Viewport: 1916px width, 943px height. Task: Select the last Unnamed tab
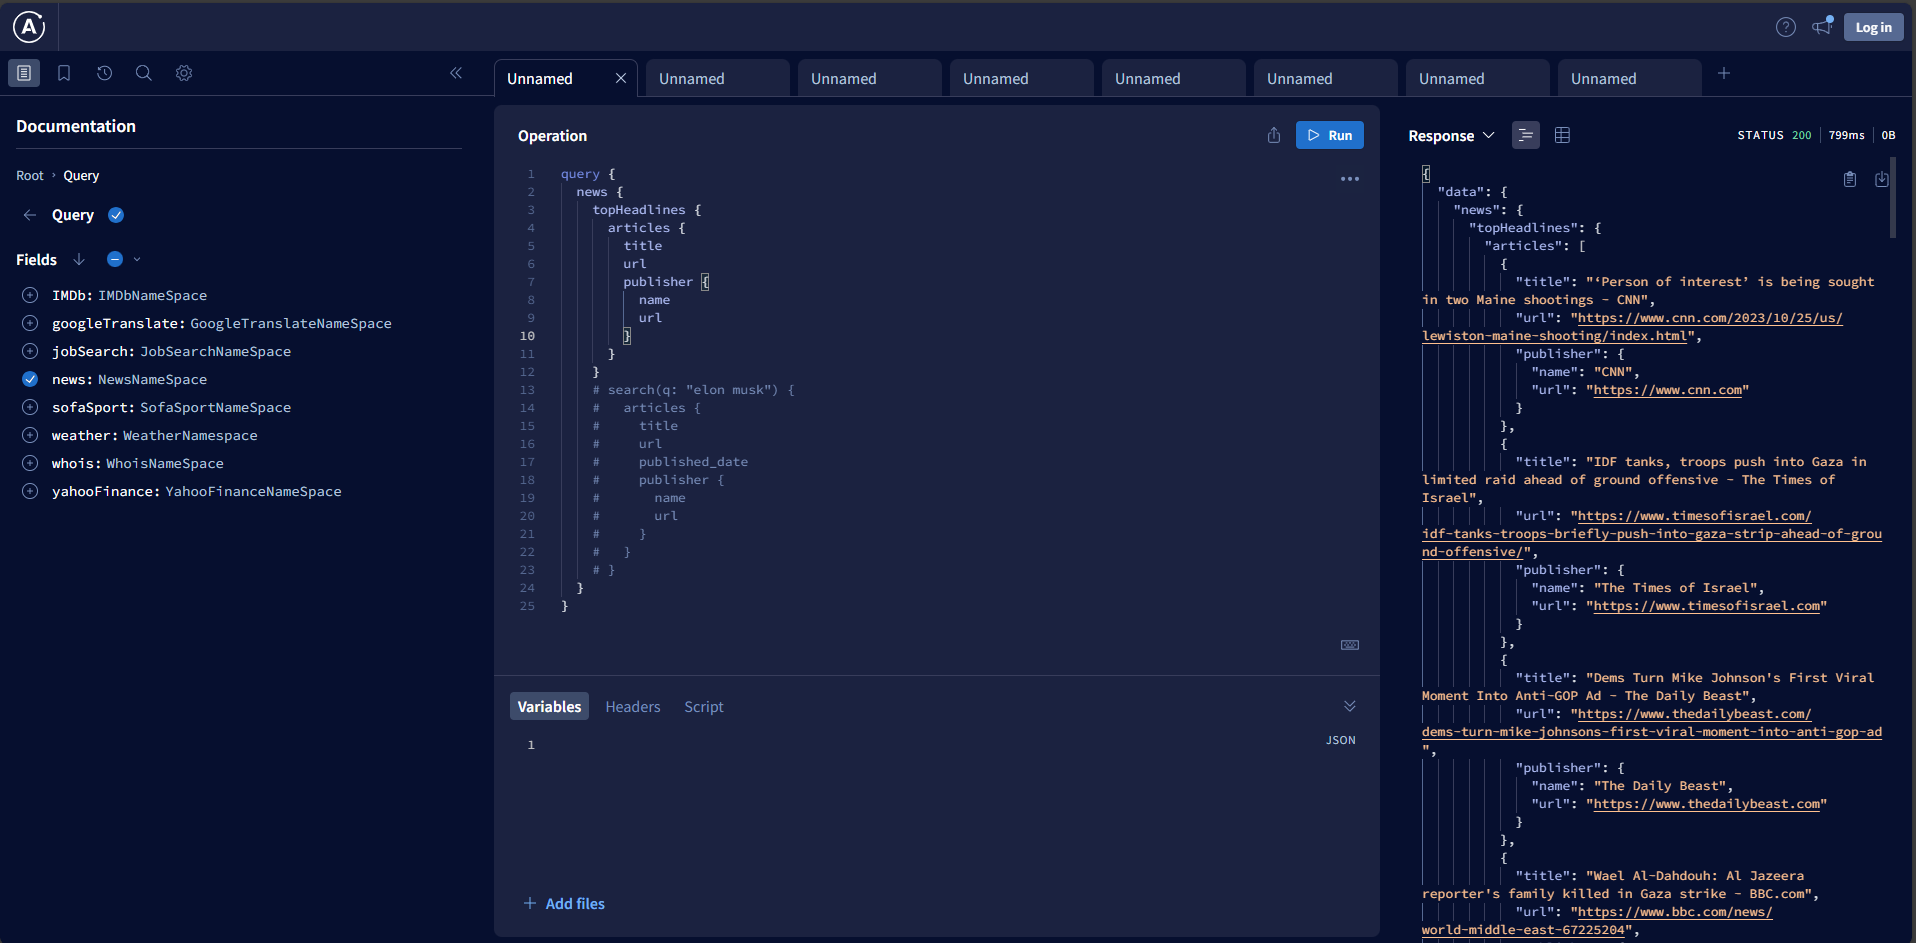1630,78
